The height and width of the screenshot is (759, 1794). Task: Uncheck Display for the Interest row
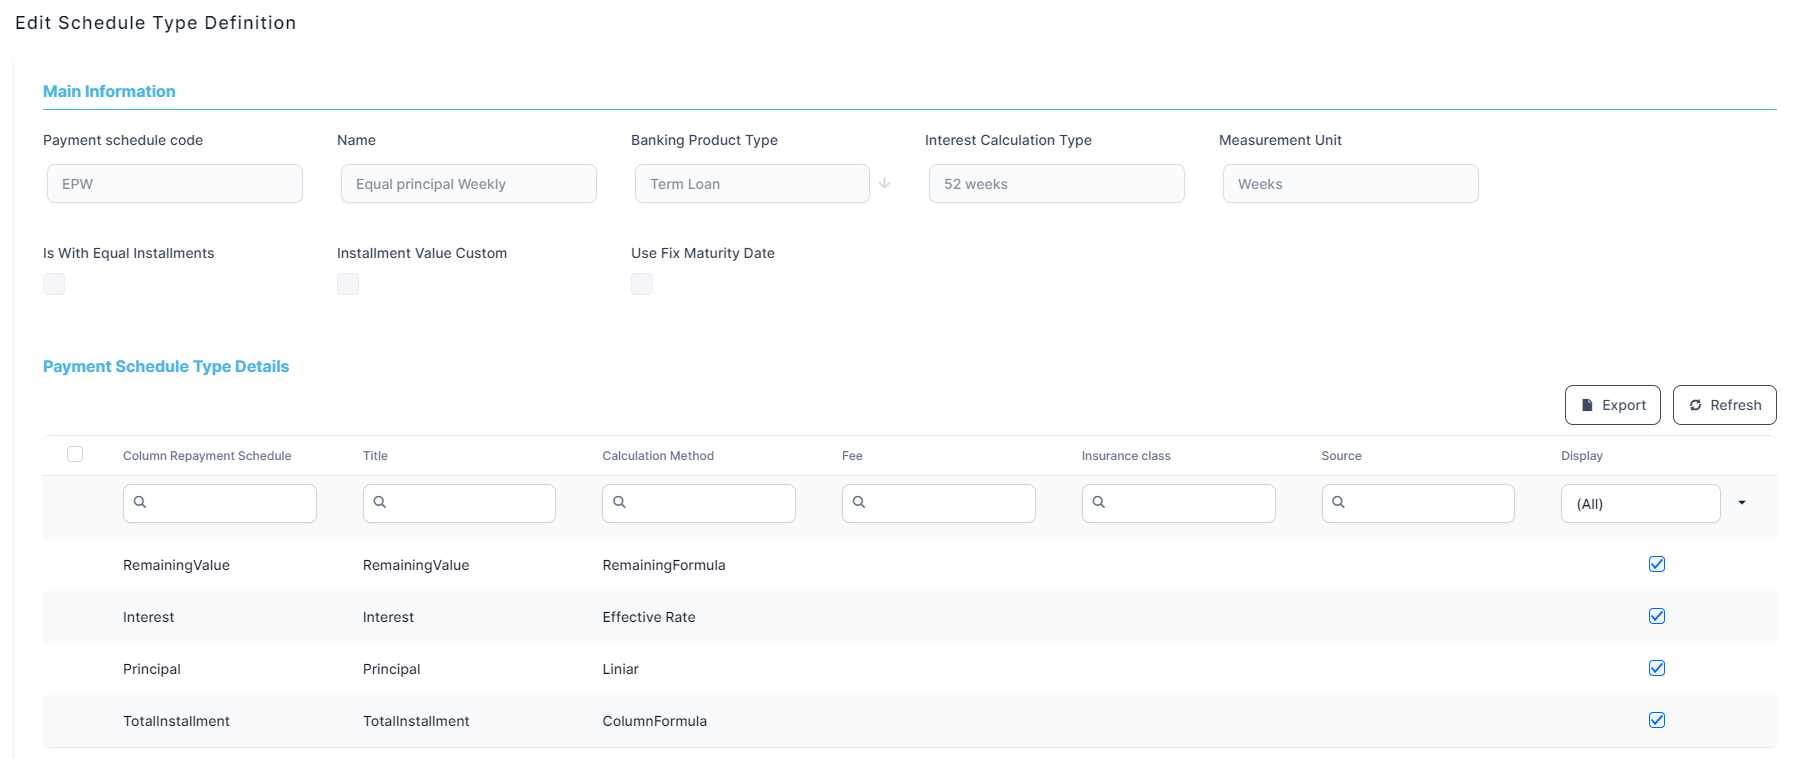click(x=1657, y=616)
